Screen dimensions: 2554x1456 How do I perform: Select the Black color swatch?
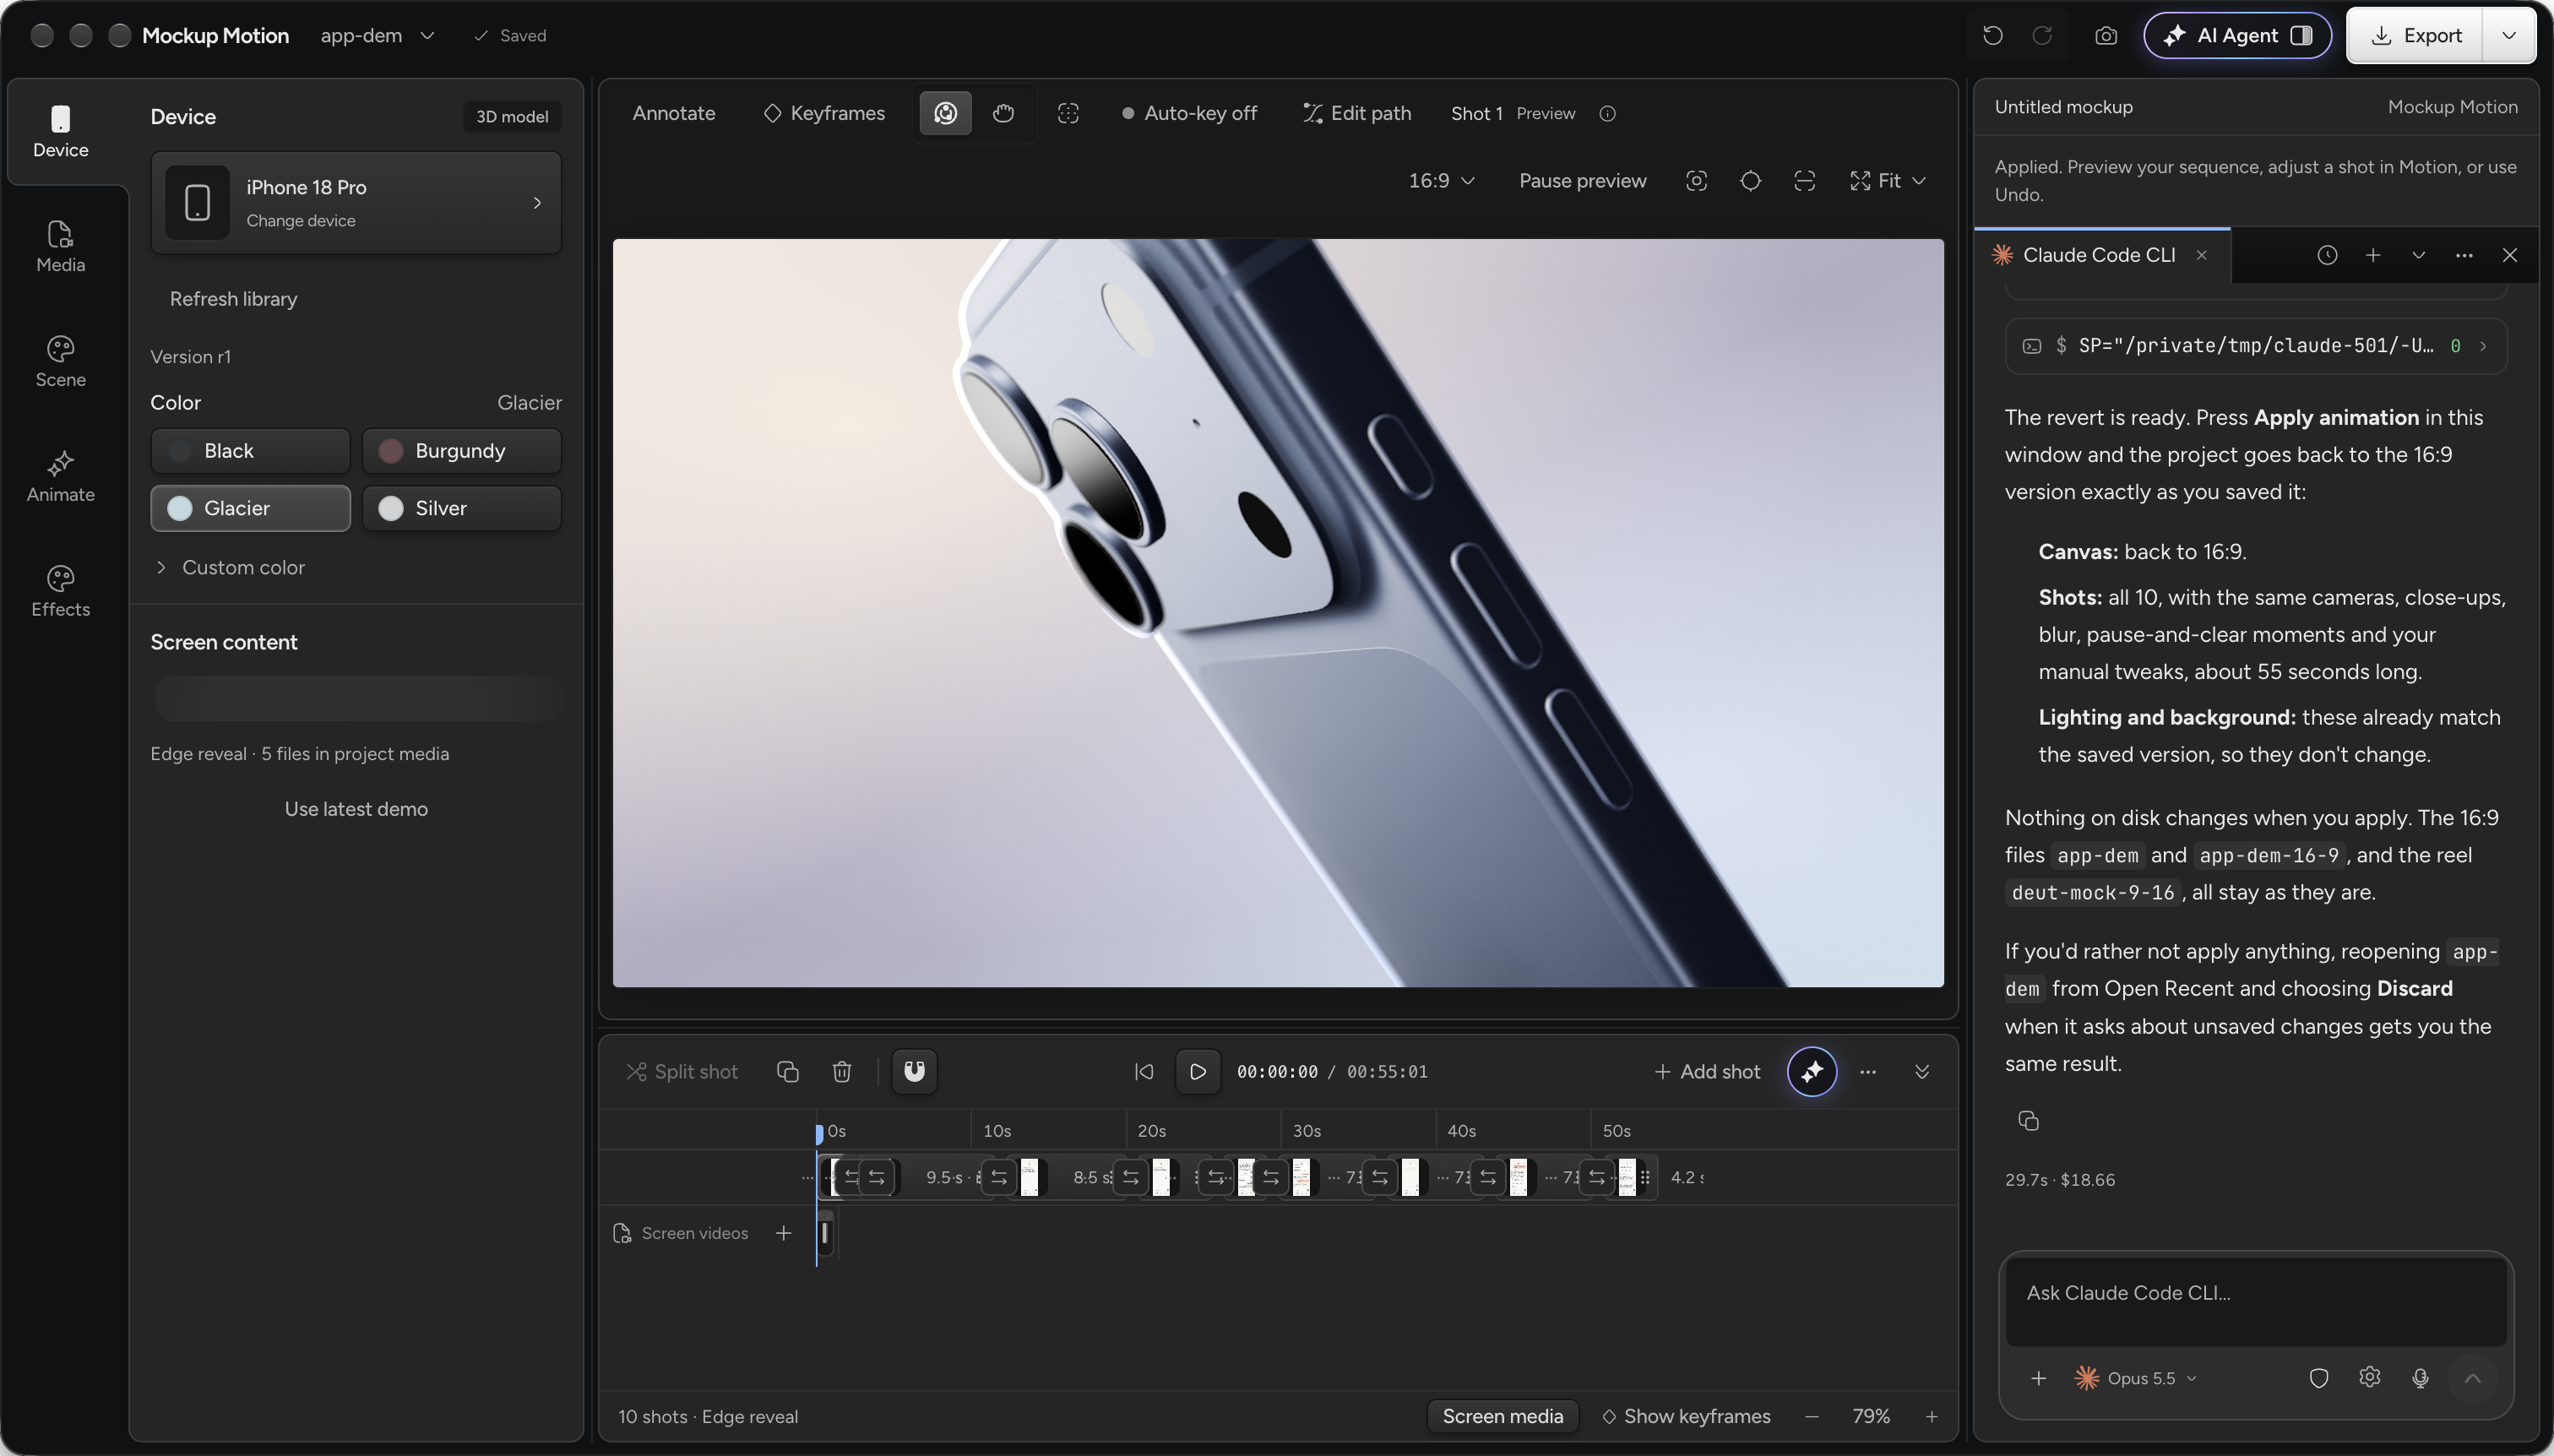click(x=250, y=451)
